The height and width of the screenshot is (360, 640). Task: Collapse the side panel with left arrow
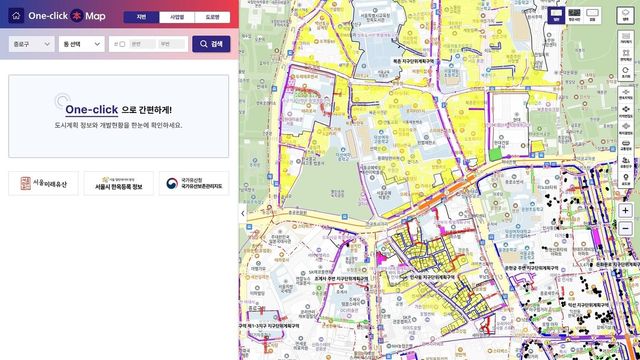coord(243,213)
